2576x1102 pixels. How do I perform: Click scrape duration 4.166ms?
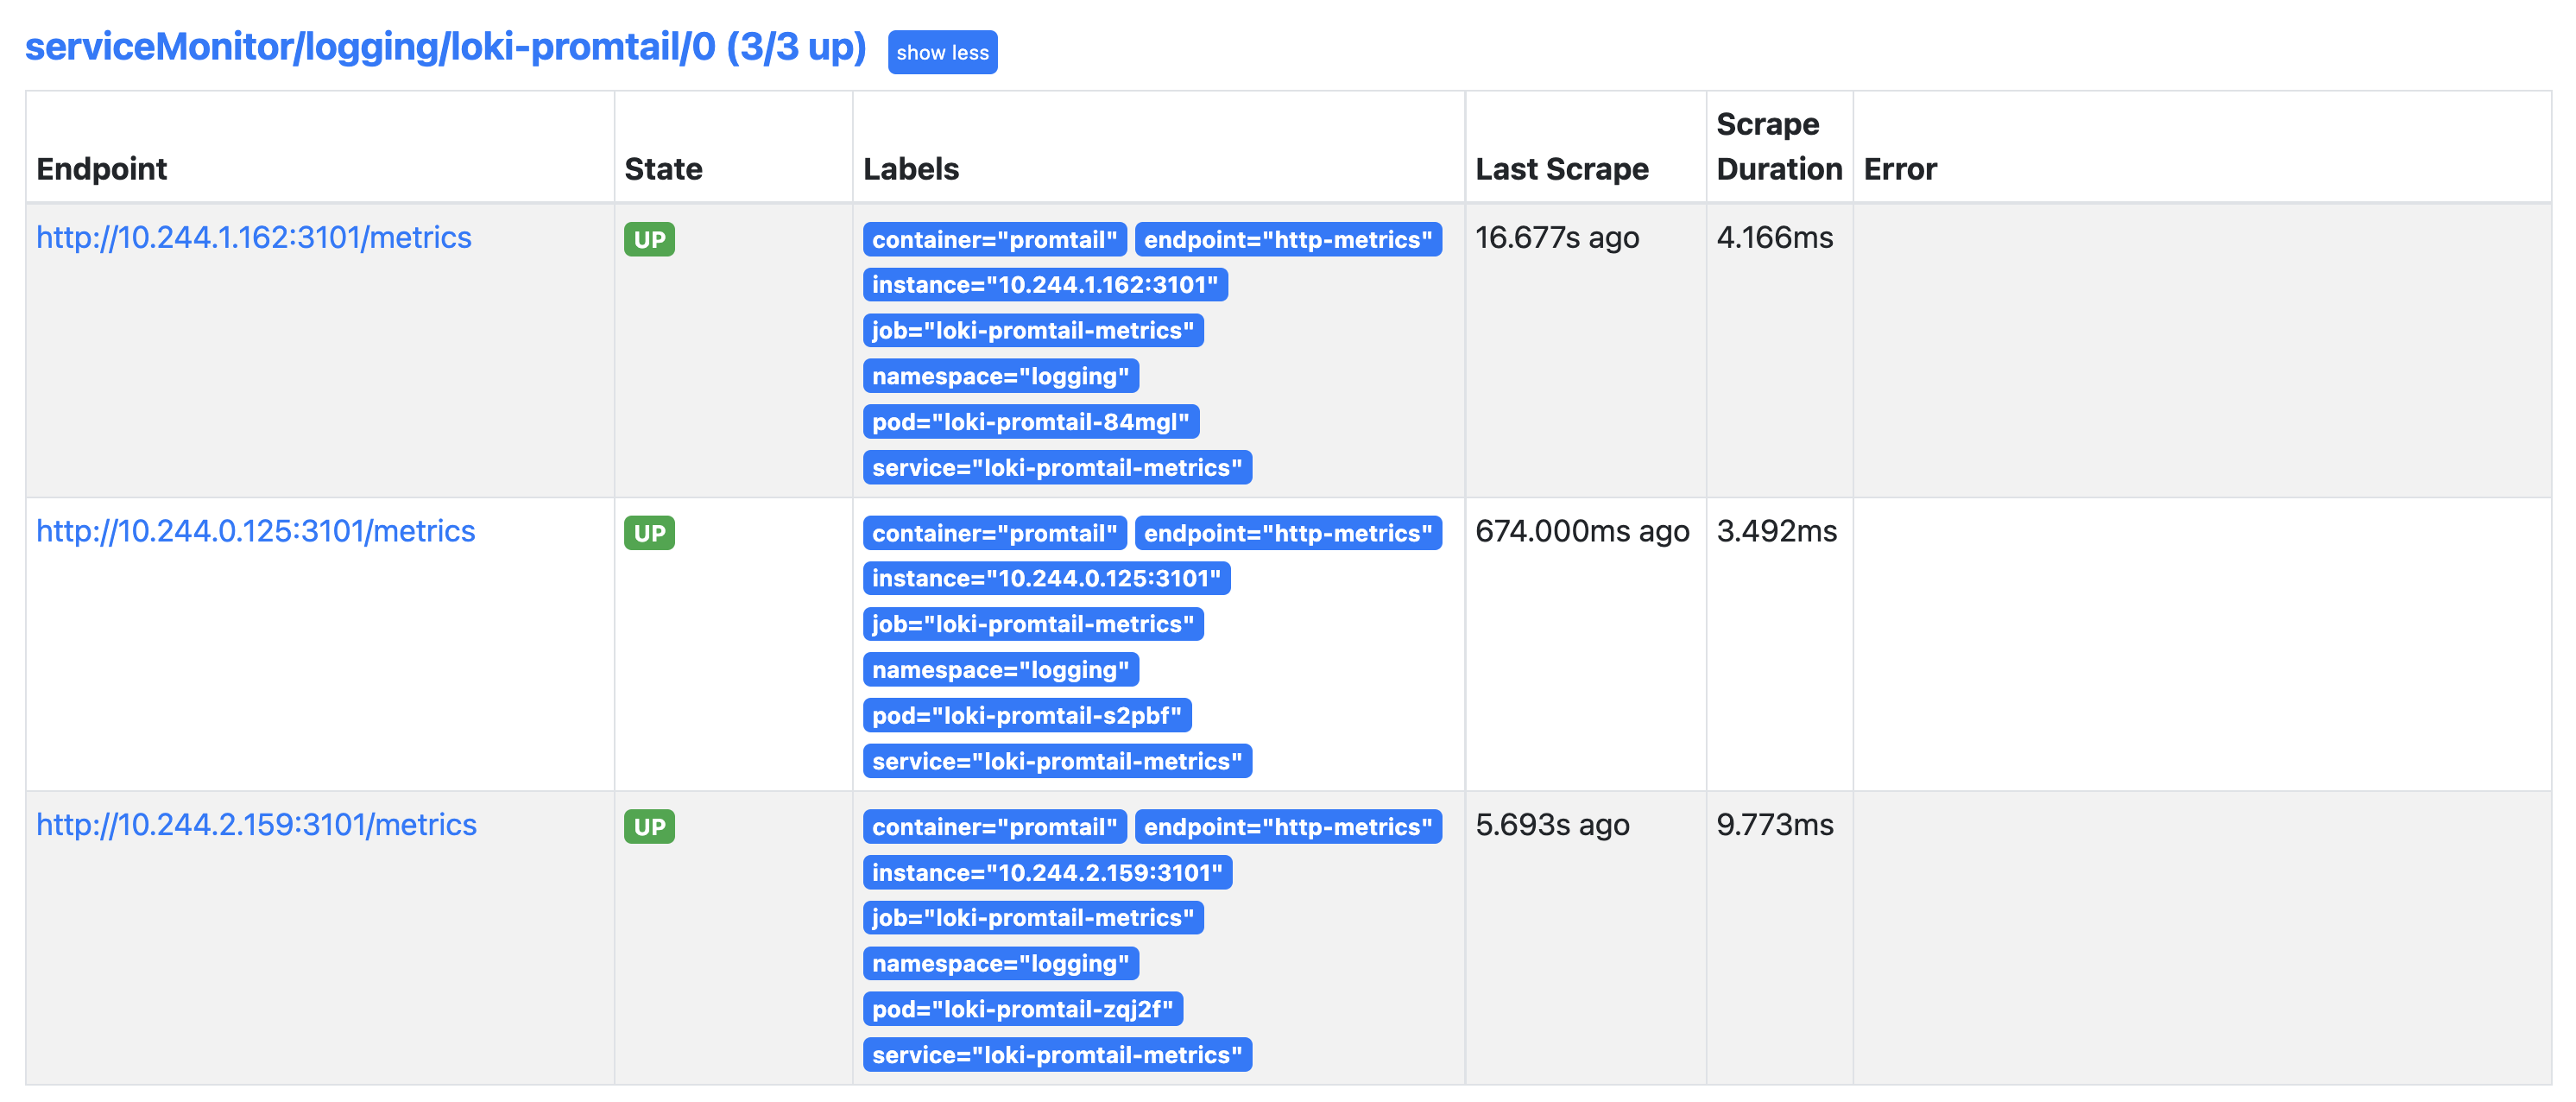point(1775,238)
